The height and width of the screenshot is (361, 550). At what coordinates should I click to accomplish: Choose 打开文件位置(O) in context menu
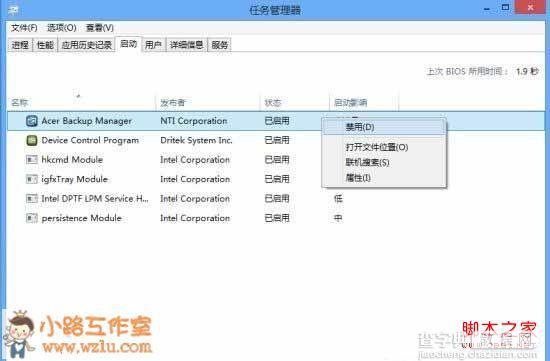tap(384, 147)
